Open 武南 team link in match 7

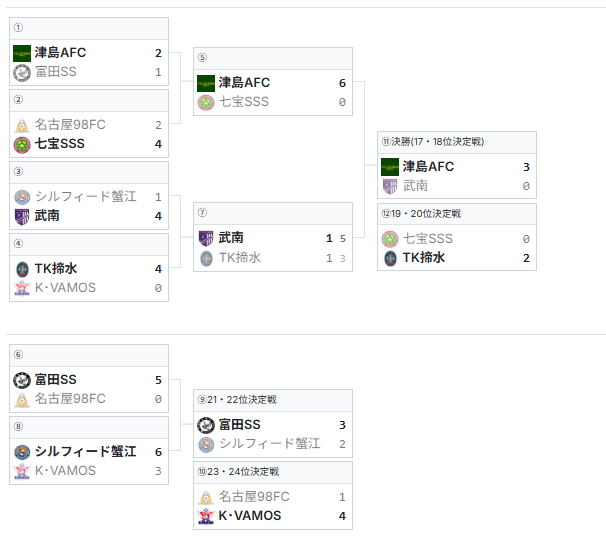pos(231,238)
